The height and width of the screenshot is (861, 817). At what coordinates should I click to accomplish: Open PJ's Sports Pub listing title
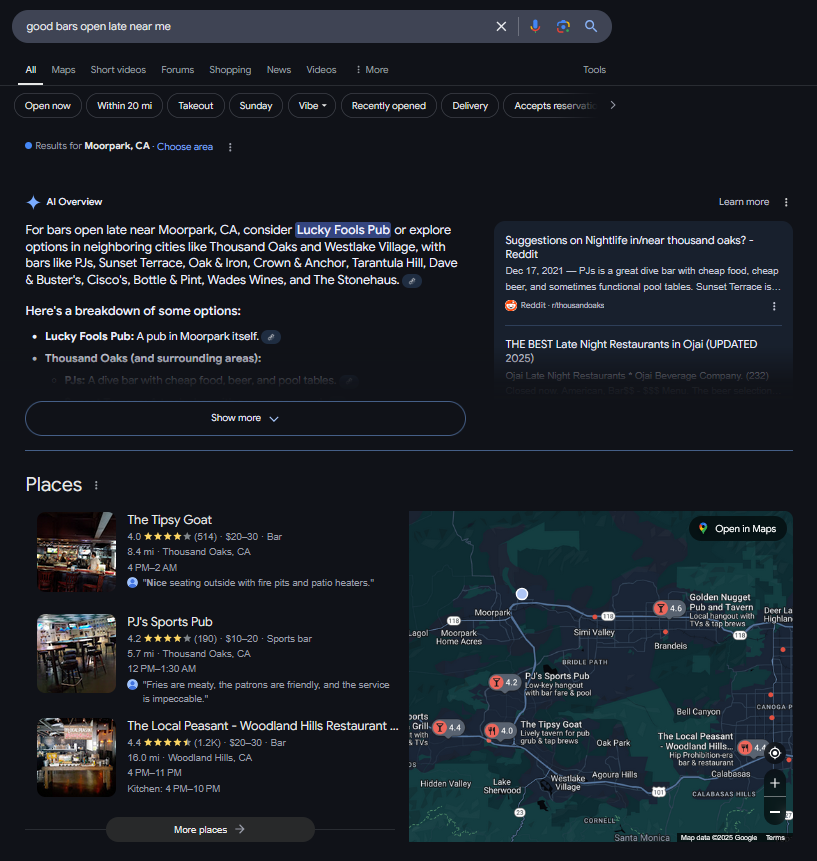click(170, 622)
